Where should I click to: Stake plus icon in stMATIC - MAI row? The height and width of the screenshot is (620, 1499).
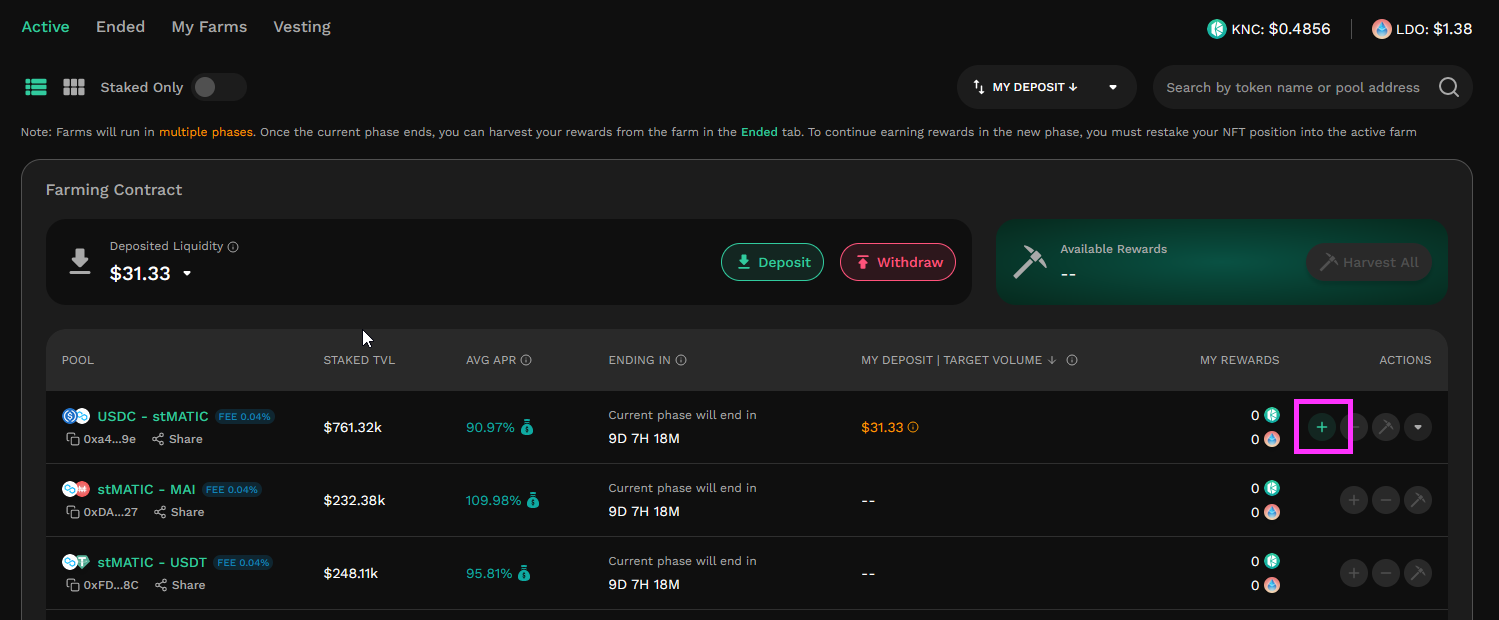click(x=1353, y=500)
